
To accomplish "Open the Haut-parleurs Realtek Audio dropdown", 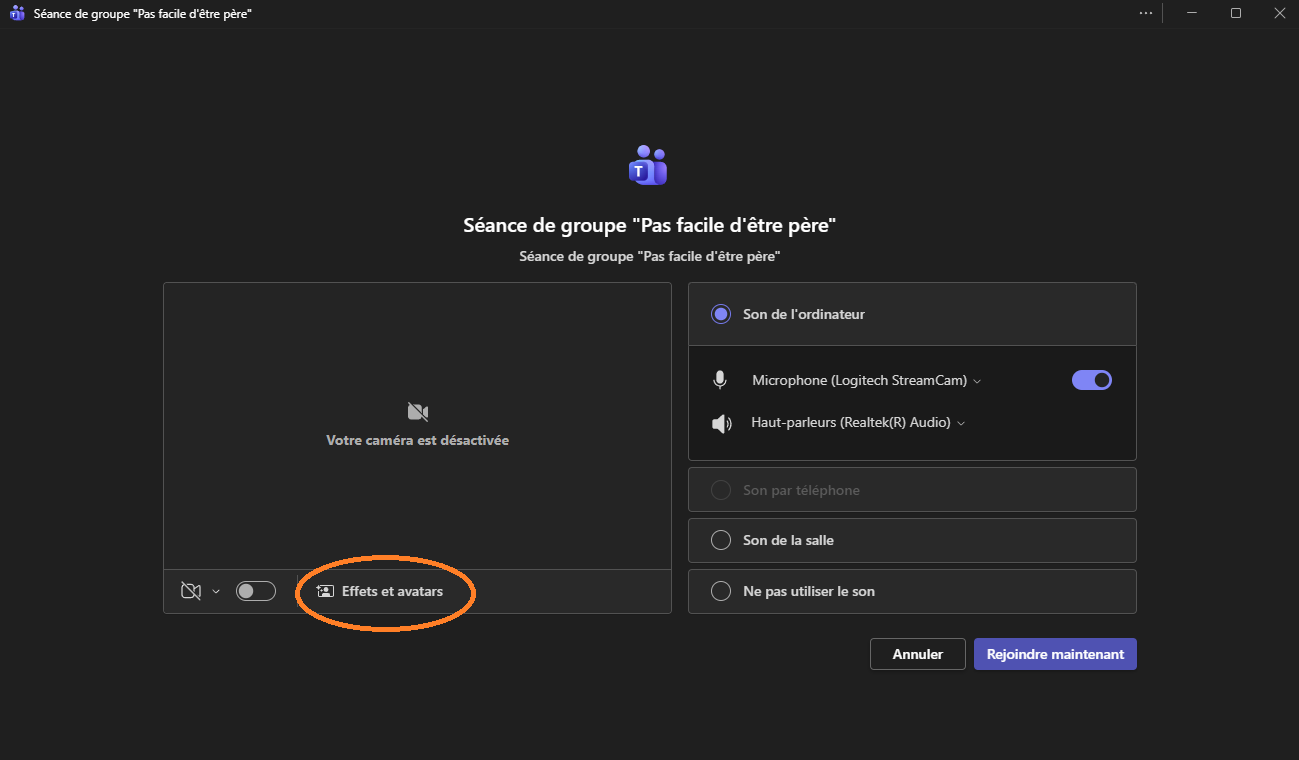I will pos(961,422).
